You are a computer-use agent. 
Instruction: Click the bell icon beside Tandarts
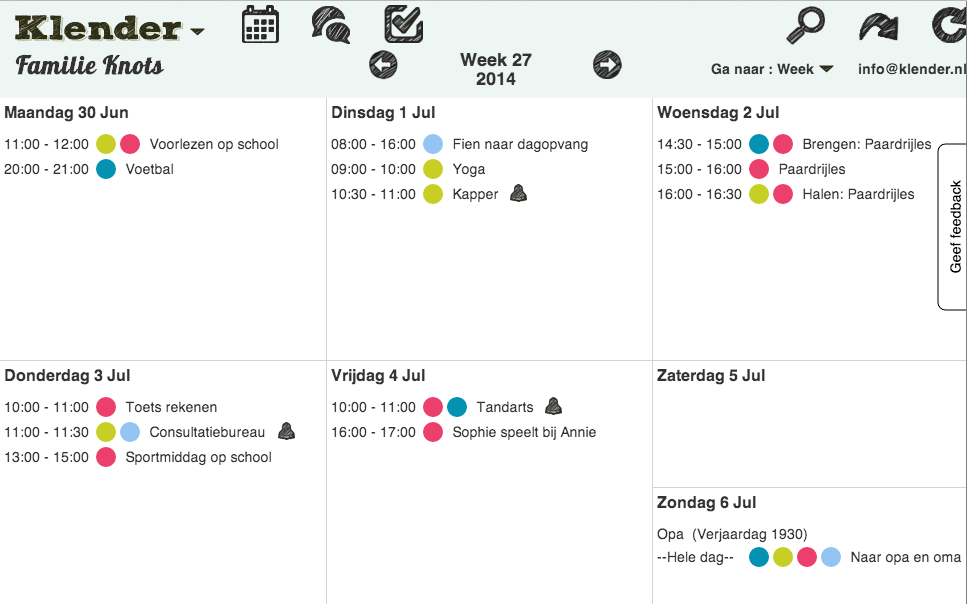click(553, 406)
